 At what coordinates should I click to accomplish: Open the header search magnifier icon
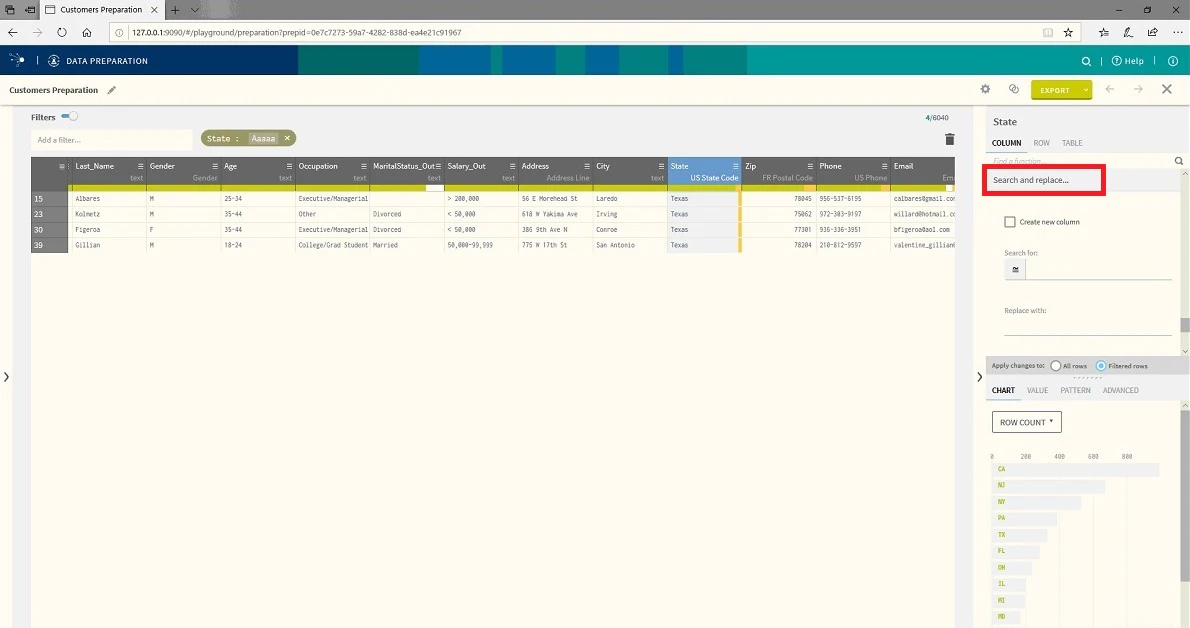1086,62
